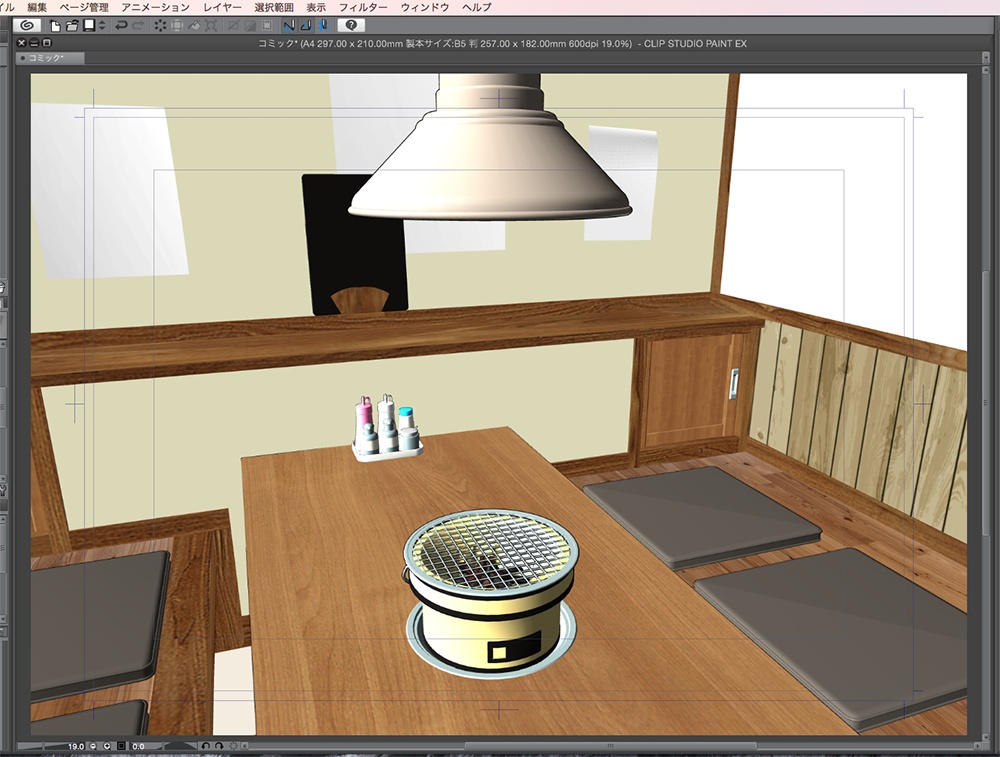Click the rotate-left icon in the status bar
Screen dimensions: 1000x757
click(206, 746)
